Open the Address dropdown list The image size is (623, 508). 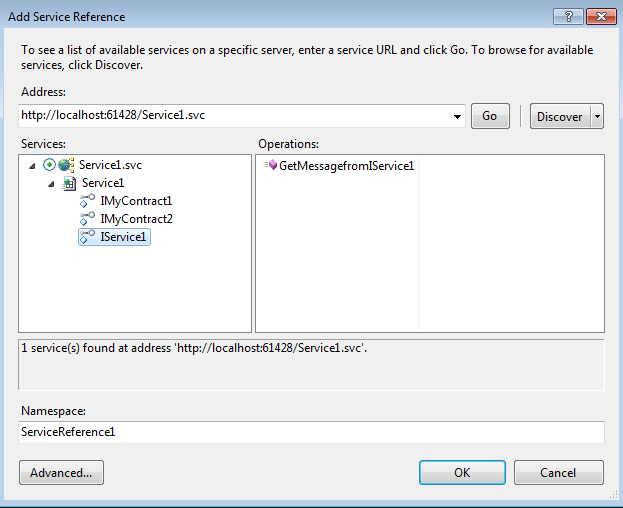[458, 116]
